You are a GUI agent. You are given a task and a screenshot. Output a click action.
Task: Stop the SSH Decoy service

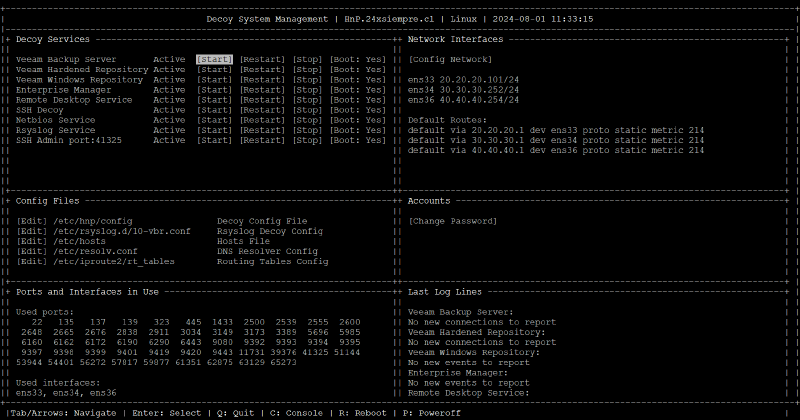pos(307,110)
